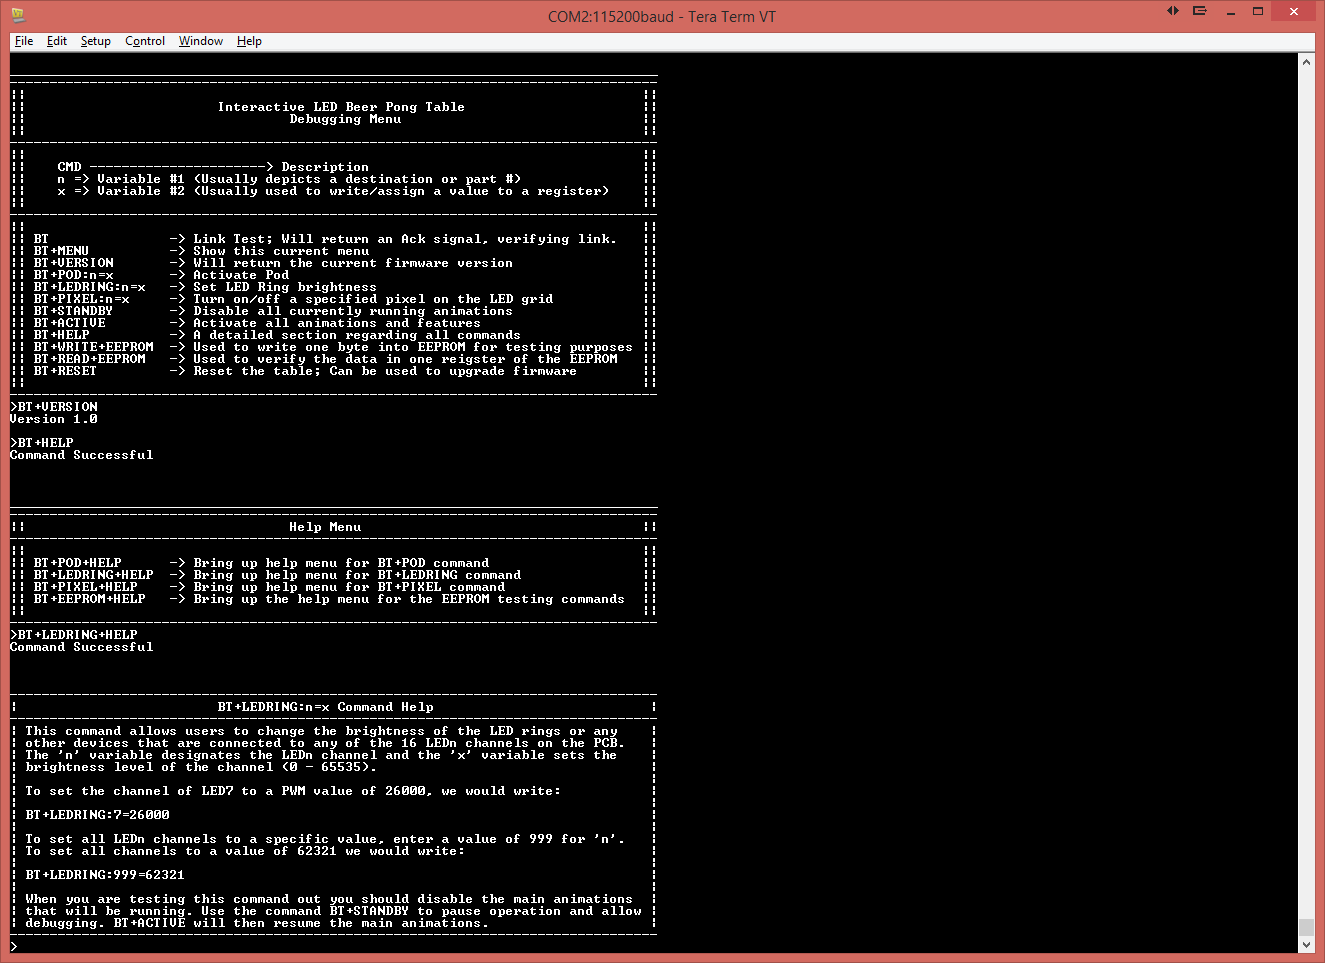Screen dimensions: 1325x963
Task: Click 'BT+ACTIVE' in the debugging menu list
Action: click(x=69, y=323)
